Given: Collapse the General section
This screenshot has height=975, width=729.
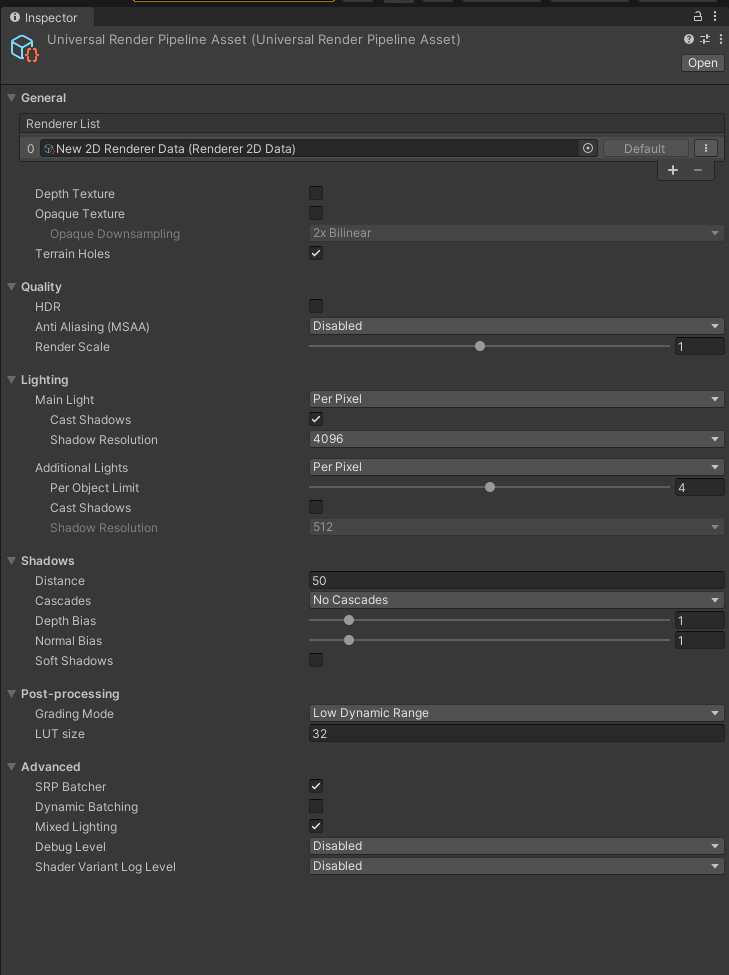Looking at the screenshot, I should (11, 98).
